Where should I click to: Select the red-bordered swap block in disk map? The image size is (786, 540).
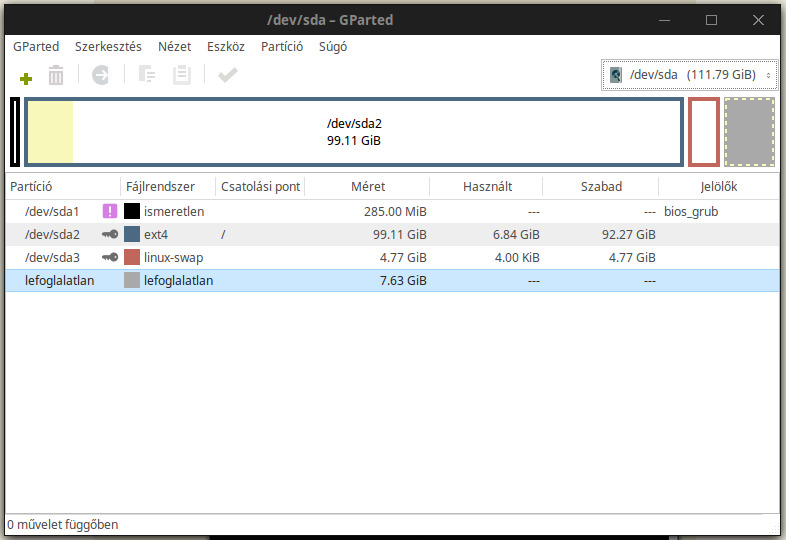tap(704, 132)
